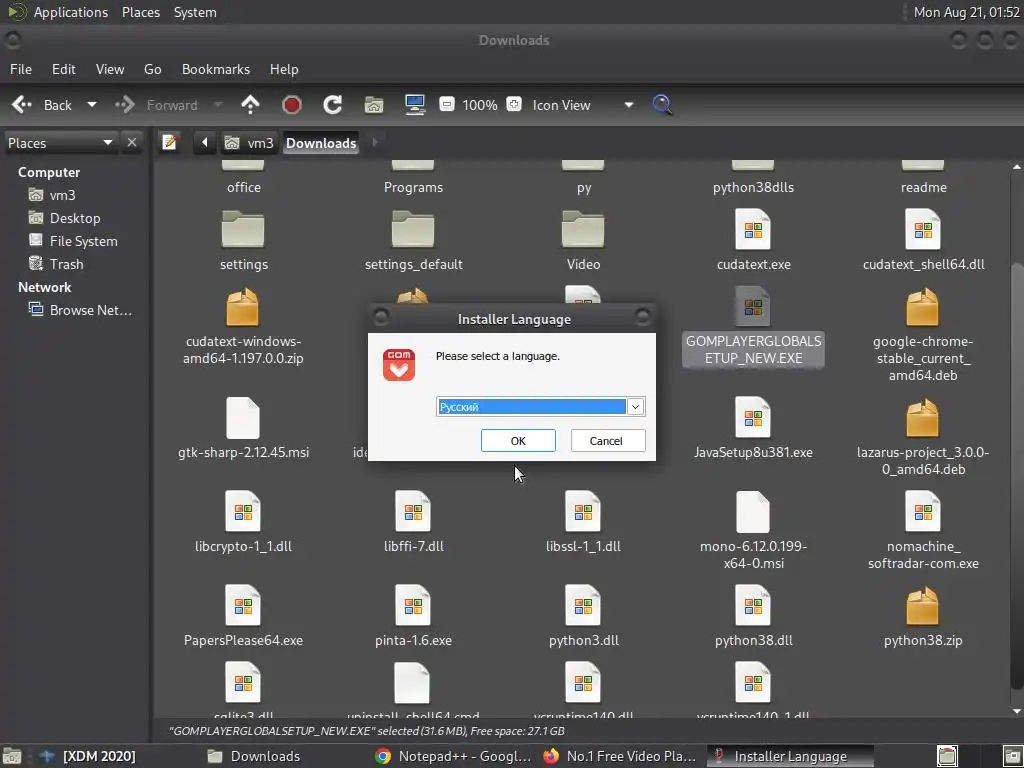The width and height of the screenshot is (1024, 768).
Task: Close the Places side pane
Action: [132, 142]
